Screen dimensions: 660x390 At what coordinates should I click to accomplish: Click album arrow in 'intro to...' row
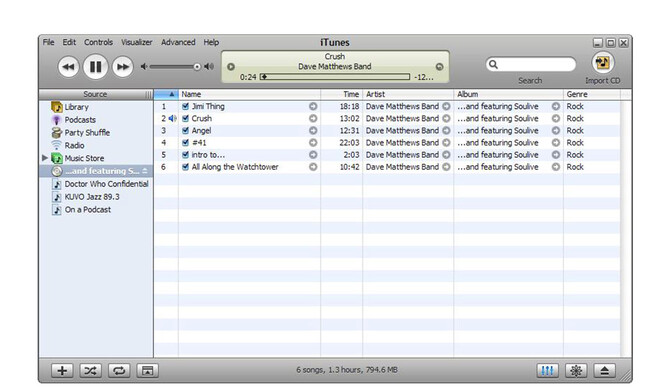pos(556,155)
